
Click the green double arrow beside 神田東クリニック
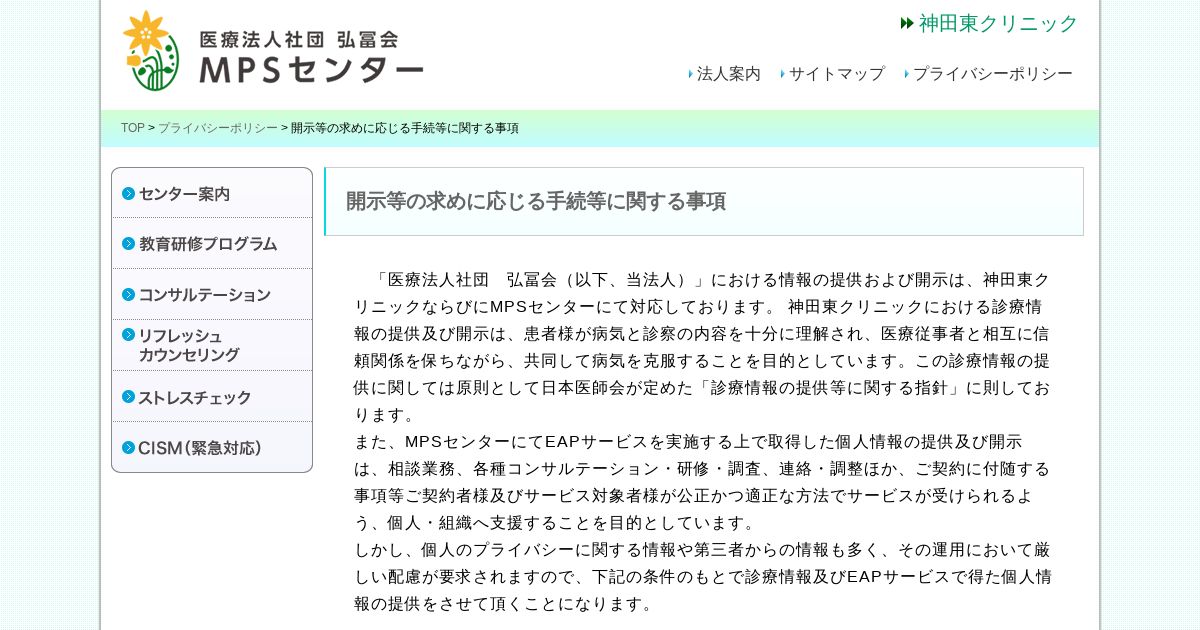[x=907, y=23]
